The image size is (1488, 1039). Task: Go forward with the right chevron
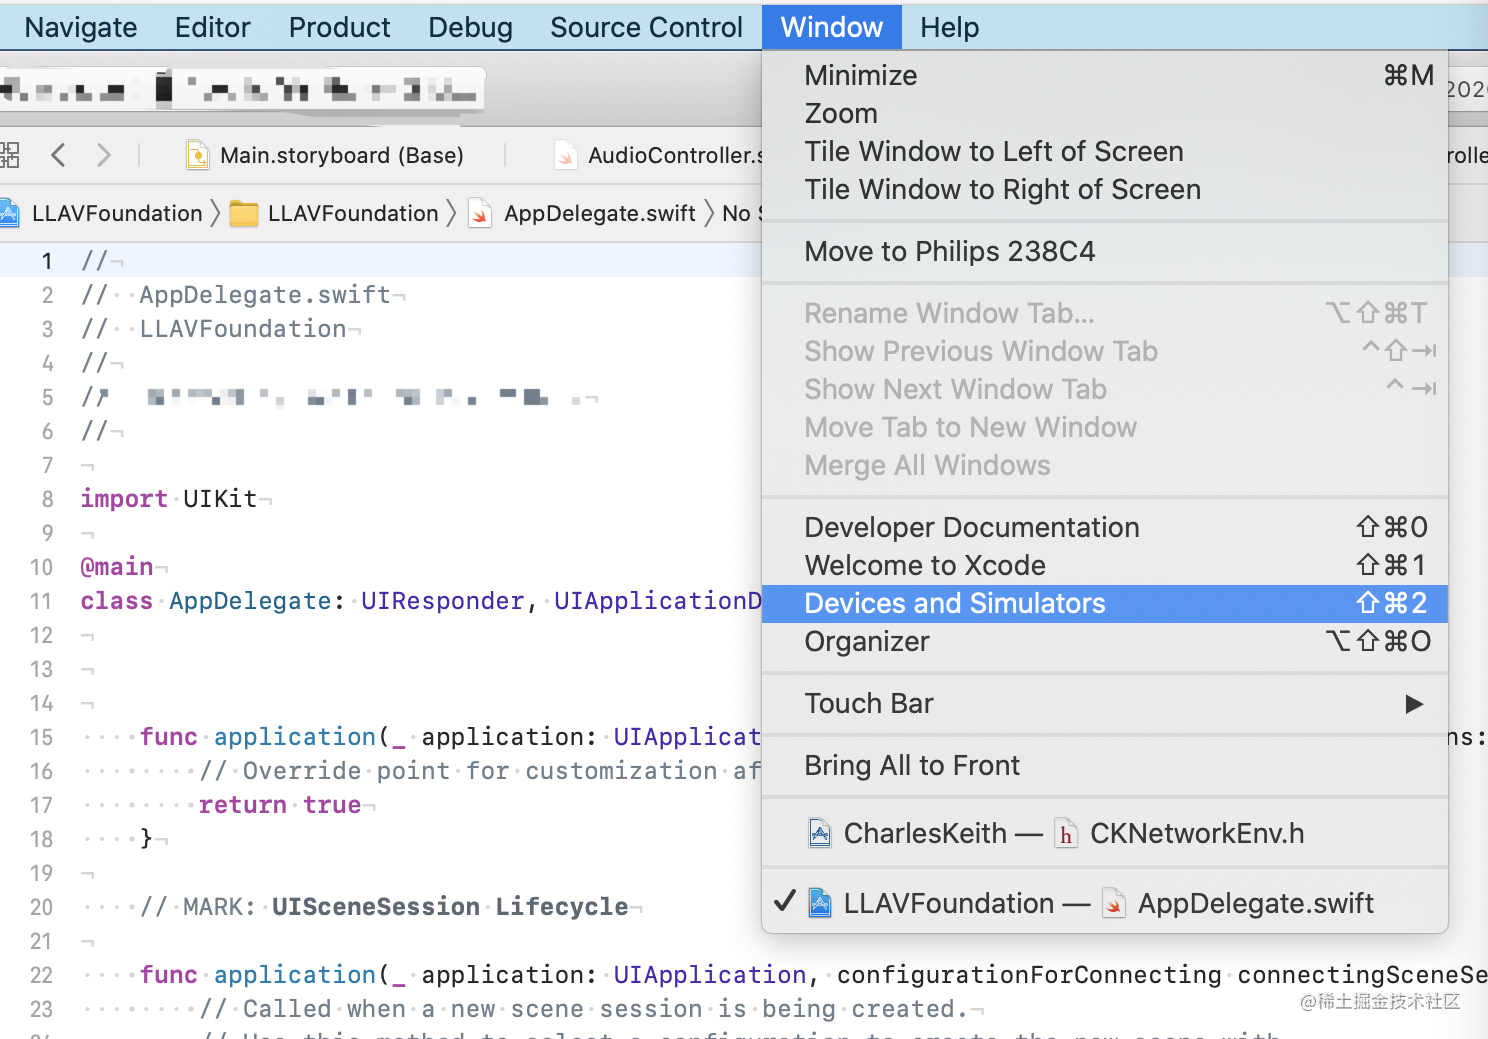[103, 155]
